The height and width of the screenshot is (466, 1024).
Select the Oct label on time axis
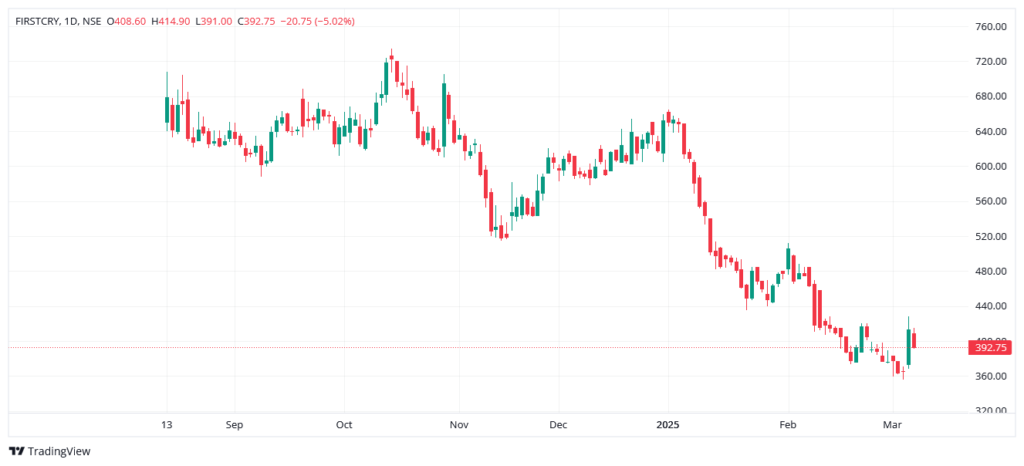coord(344,424)
